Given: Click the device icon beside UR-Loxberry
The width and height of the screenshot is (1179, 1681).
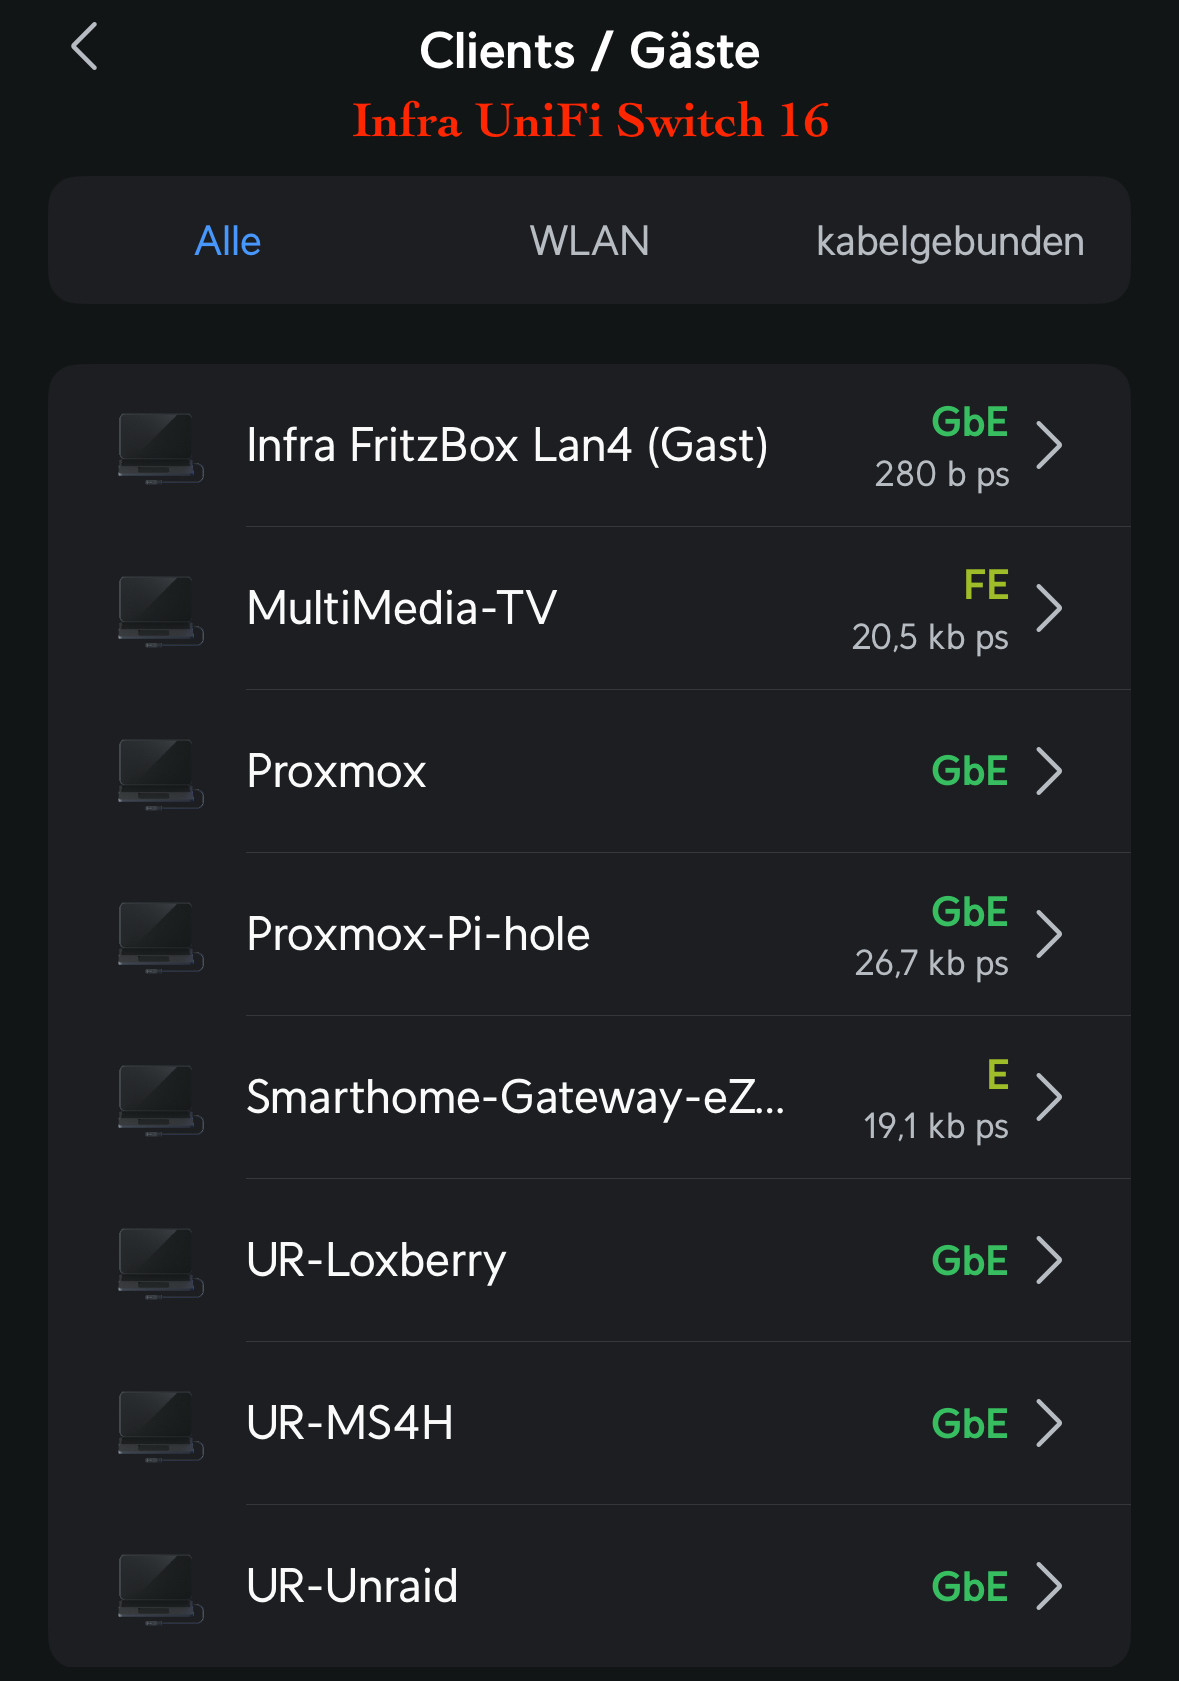Looking at the screenshot, I should [x=160, y=1262].
